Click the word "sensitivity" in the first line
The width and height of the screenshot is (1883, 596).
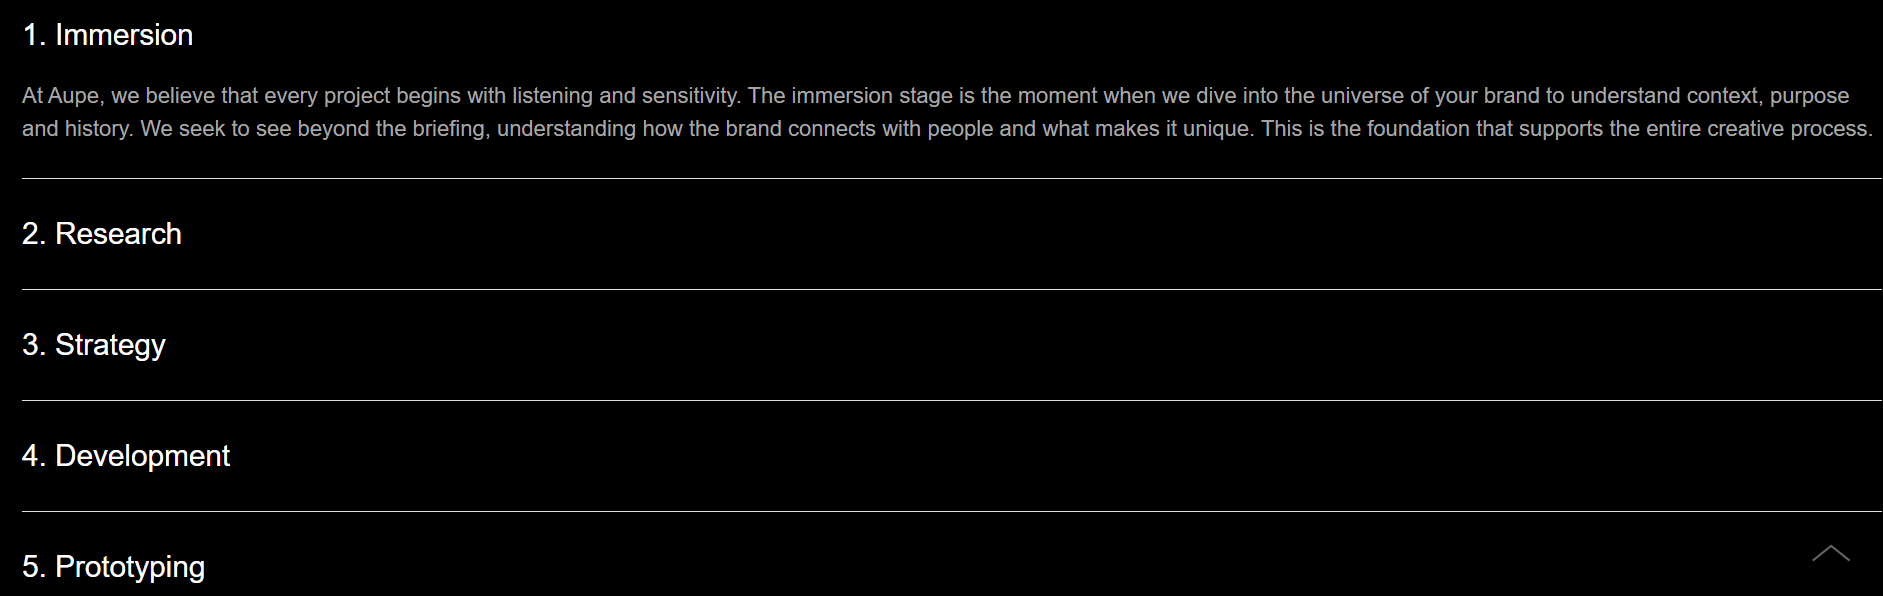click(x=689, y=96)
